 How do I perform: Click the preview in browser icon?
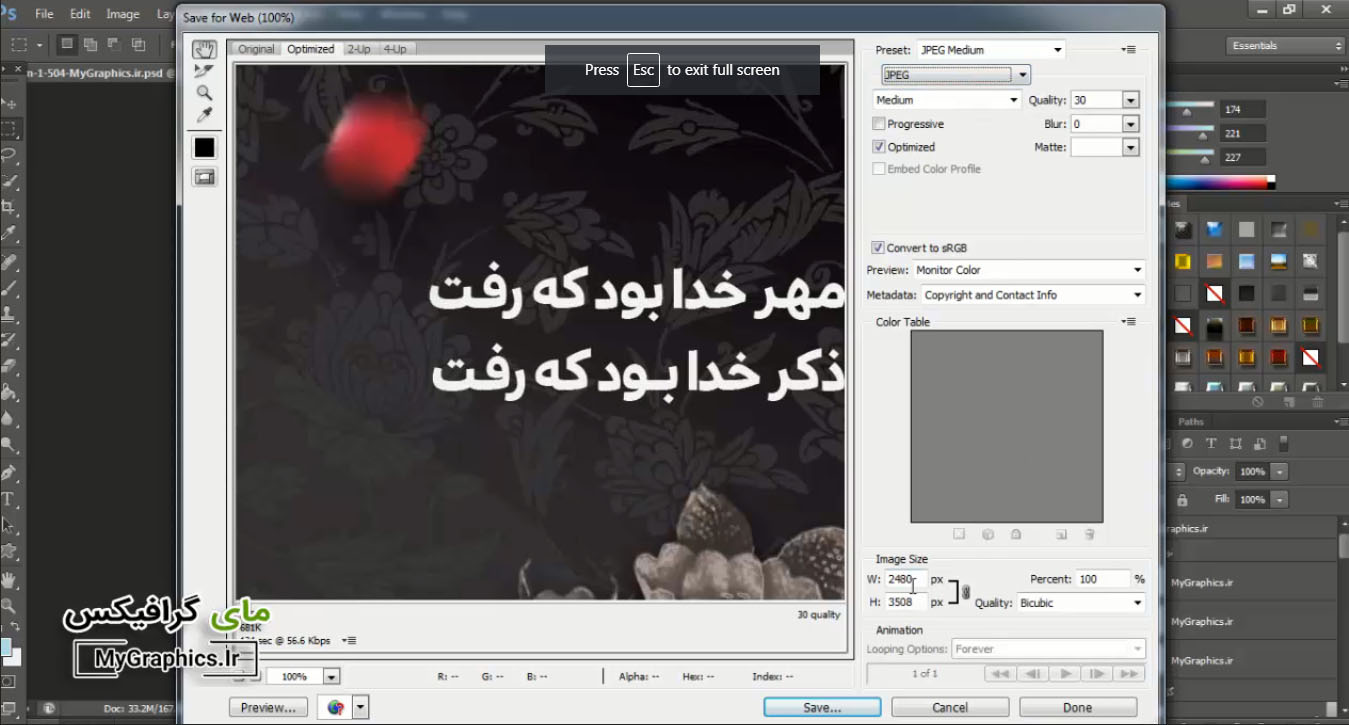click(x=337, y=706)
